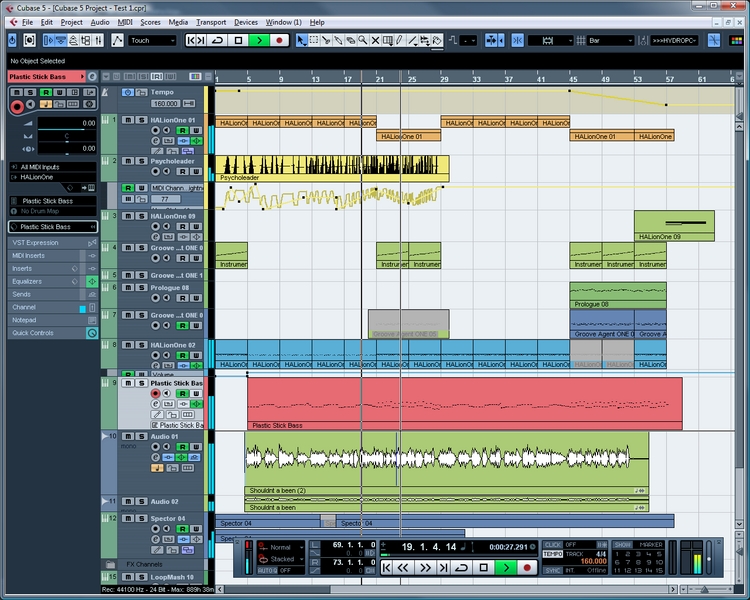Solo the Spector 04 track
The height and width of the screenshot is (600, 750).
coord(142,519)
